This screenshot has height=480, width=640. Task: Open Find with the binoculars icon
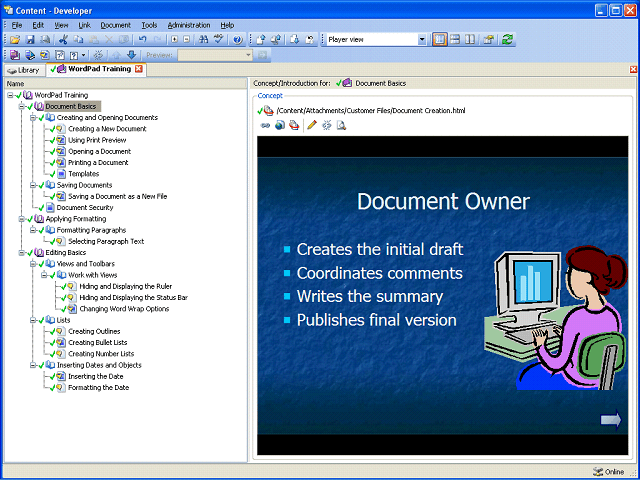click(x=203, y=40)
